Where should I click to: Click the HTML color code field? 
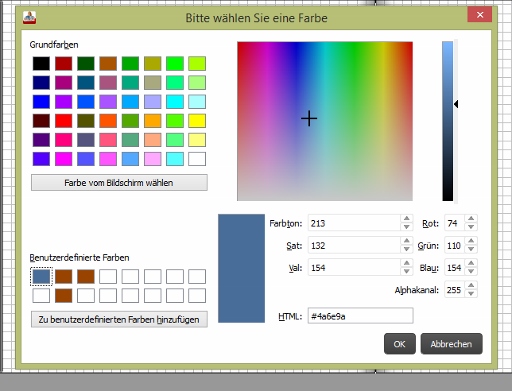360,316
